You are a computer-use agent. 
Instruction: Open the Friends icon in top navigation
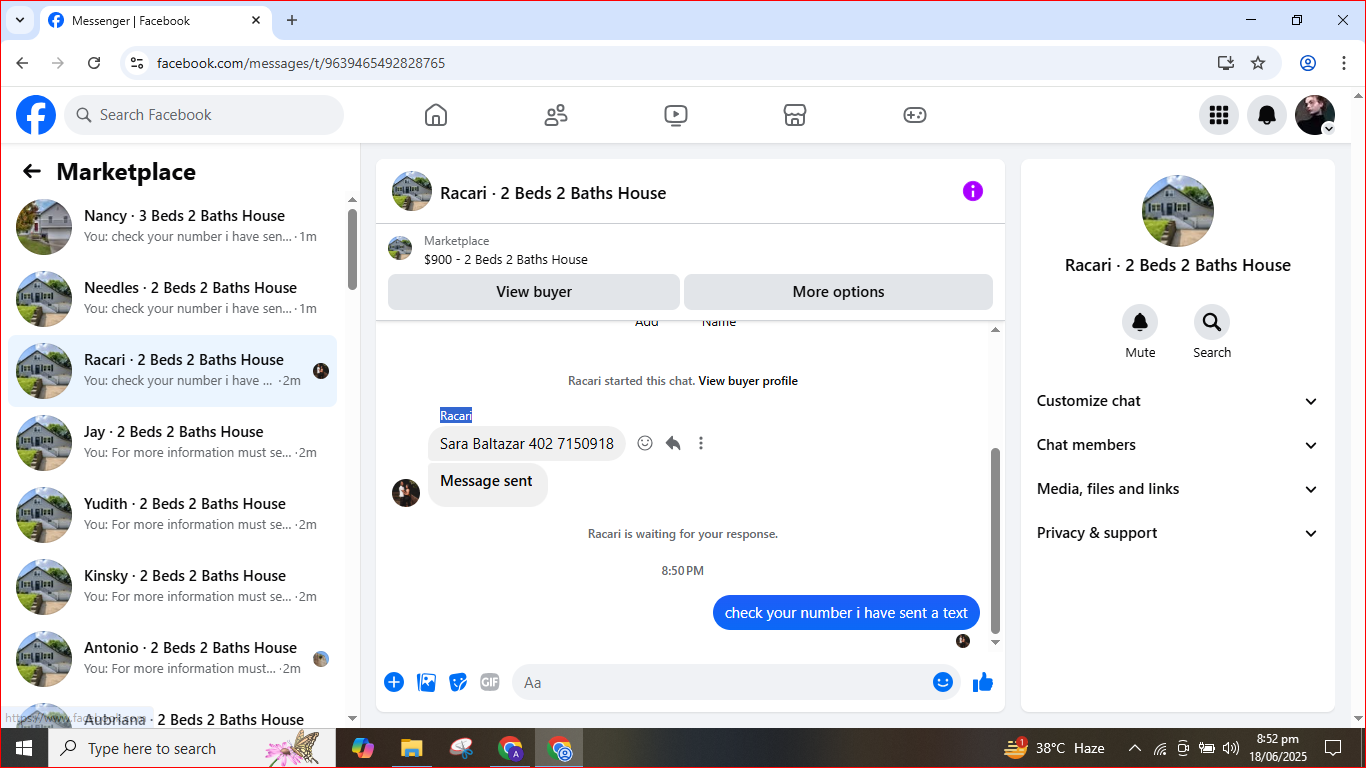click(x=556, y=115)
